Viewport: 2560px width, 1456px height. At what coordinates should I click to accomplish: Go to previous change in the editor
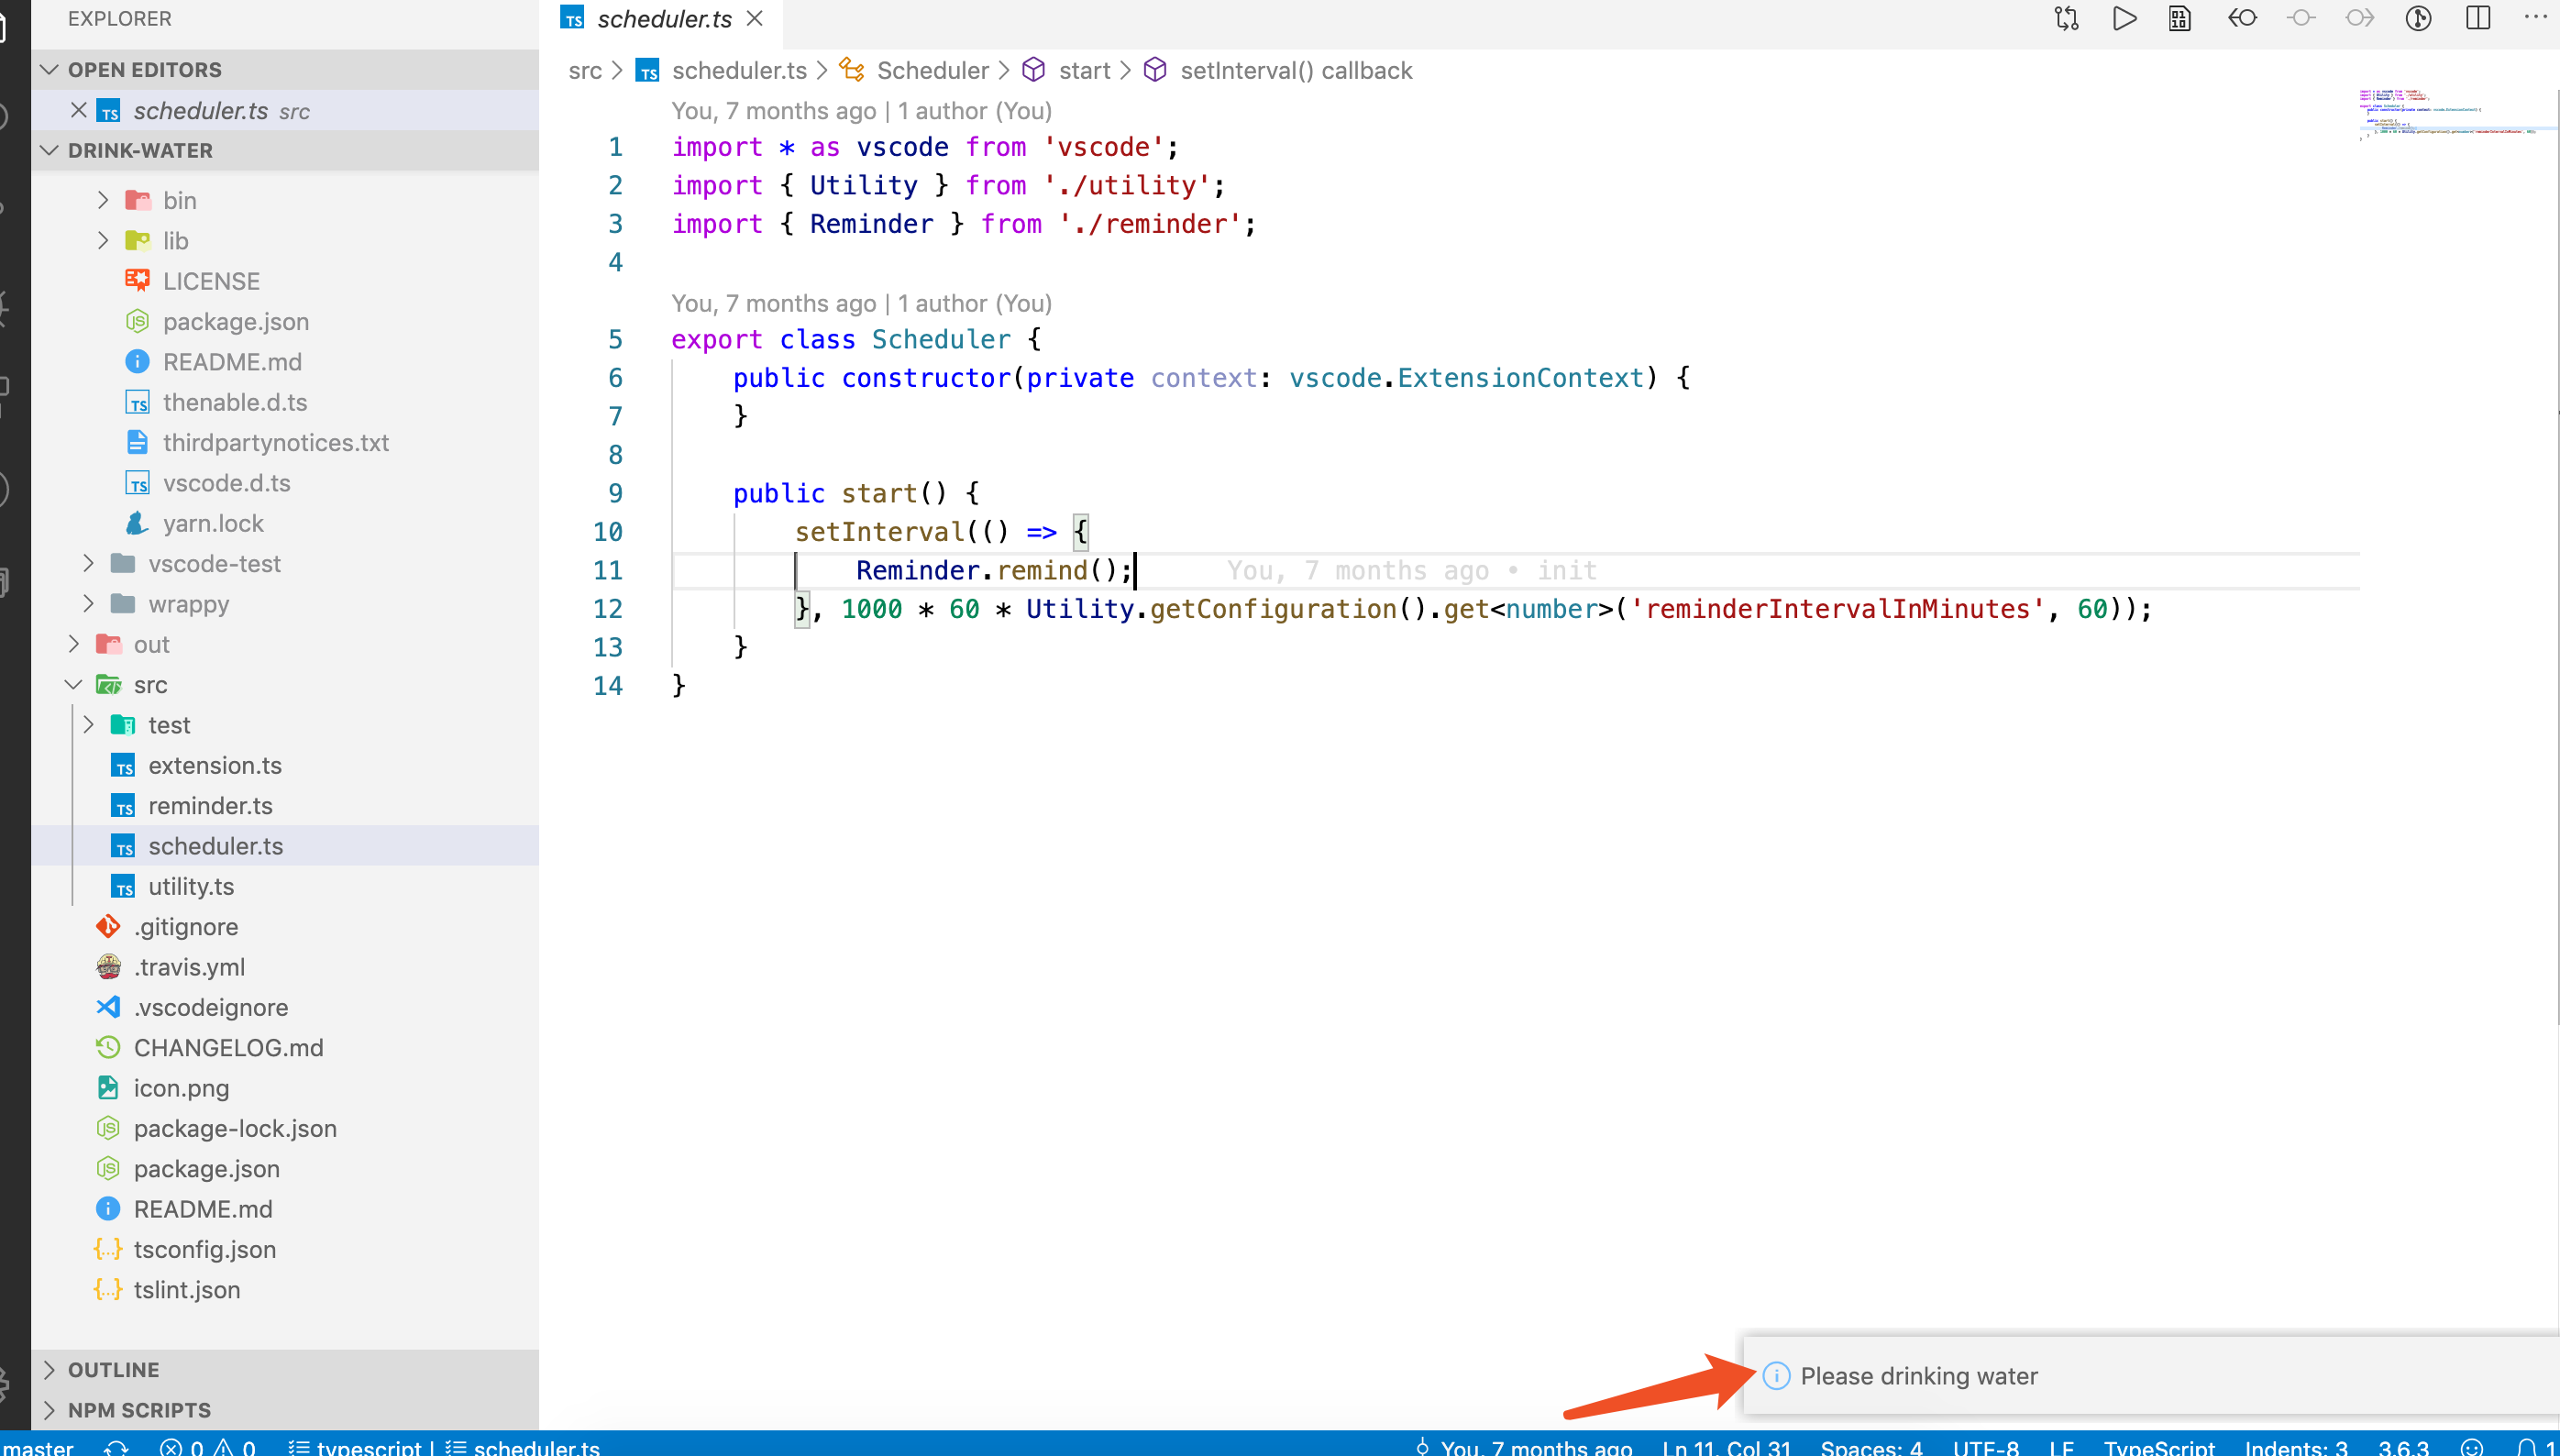(2242, 18)
